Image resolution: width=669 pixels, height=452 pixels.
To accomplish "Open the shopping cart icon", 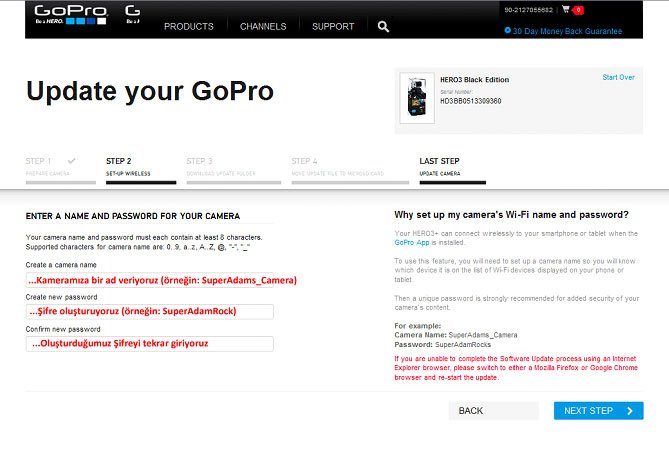I will (566, 9).
